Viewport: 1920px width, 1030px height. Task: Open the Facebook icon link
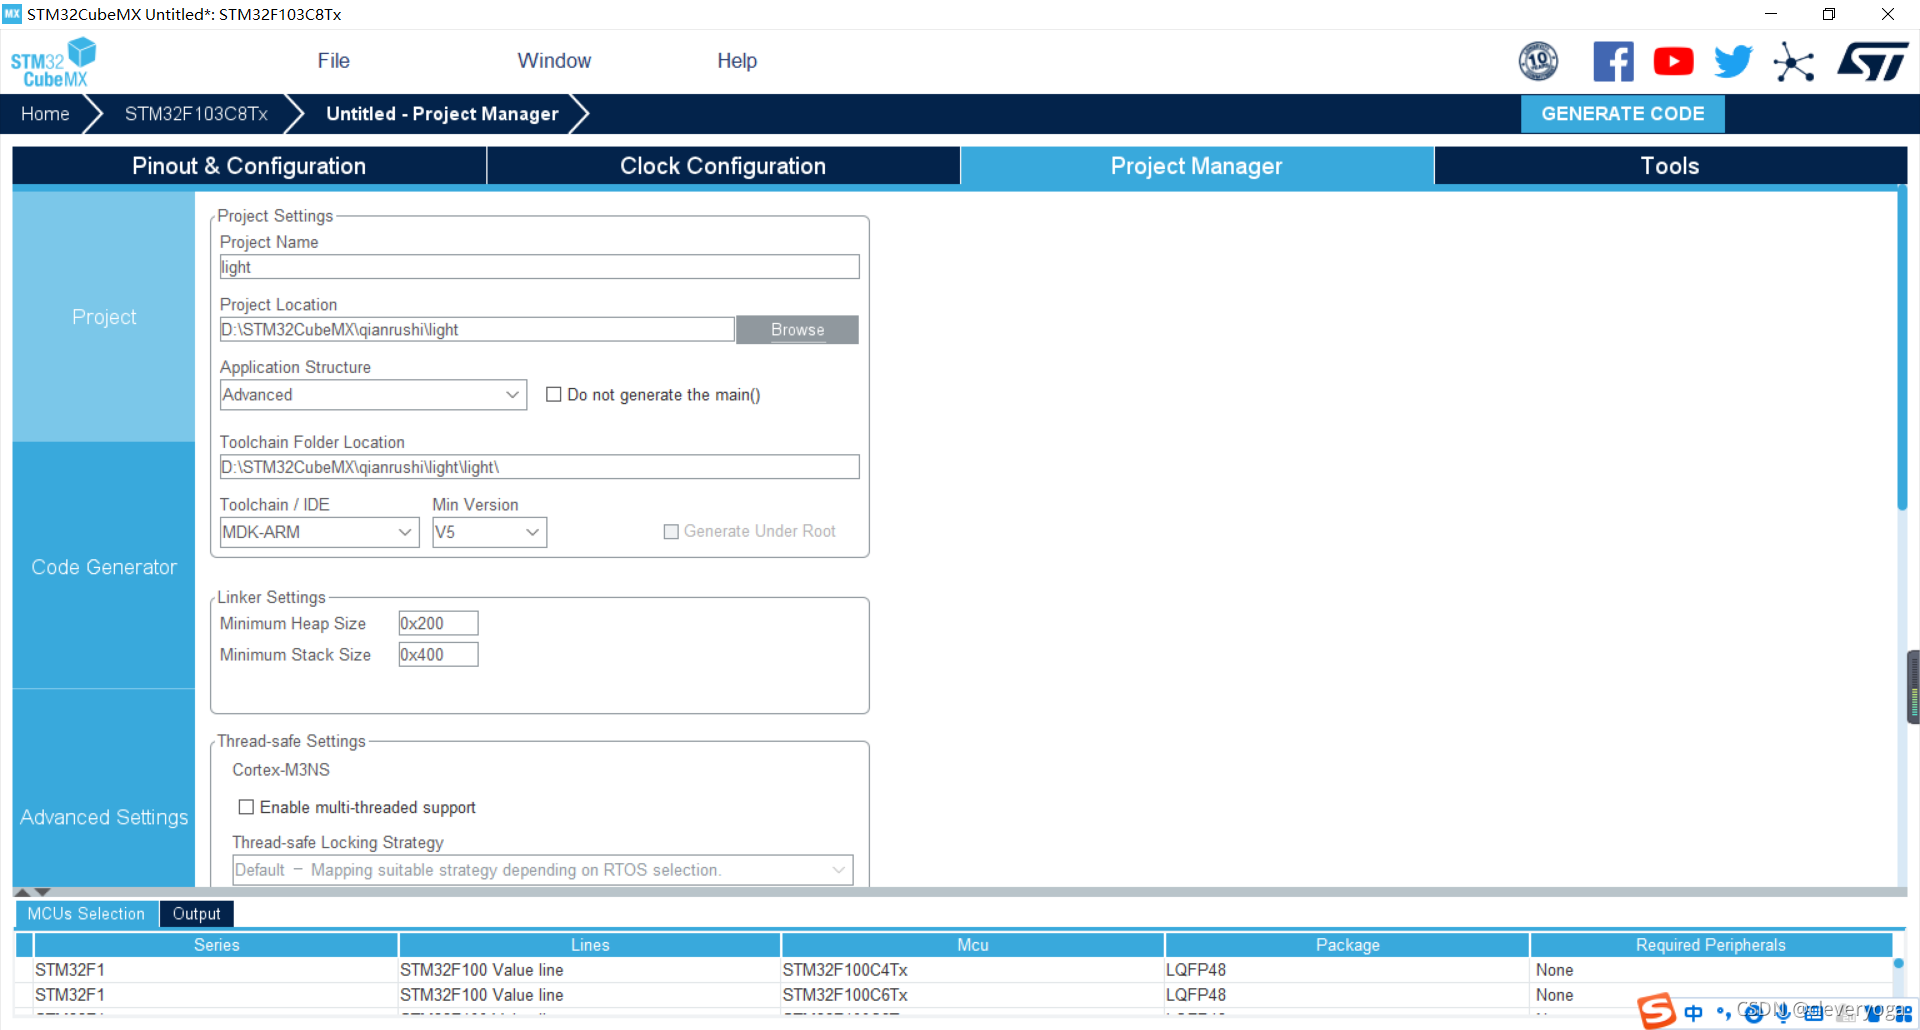[x=1613, y=61]
